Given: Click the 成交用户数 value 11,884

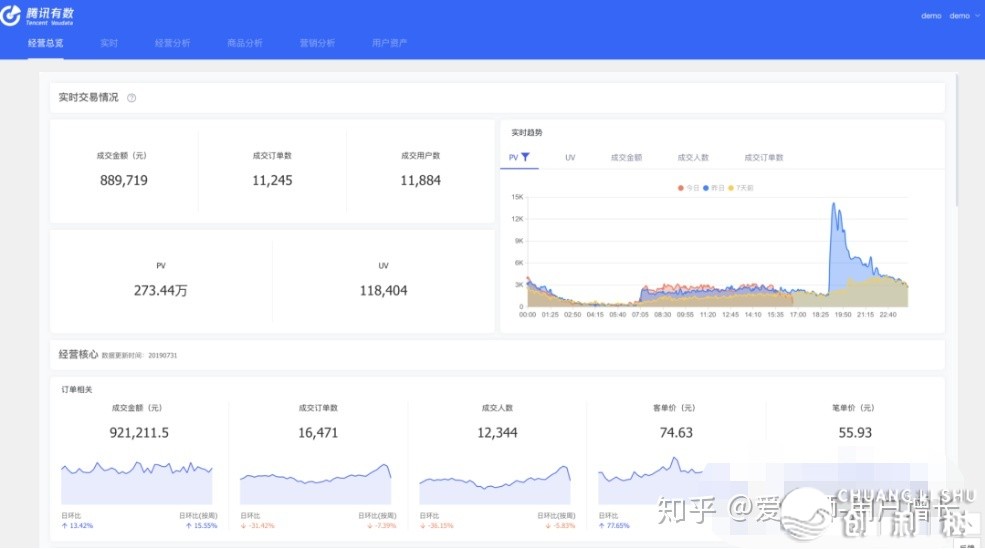Looking at the screenshot, I should click(420, 180).
